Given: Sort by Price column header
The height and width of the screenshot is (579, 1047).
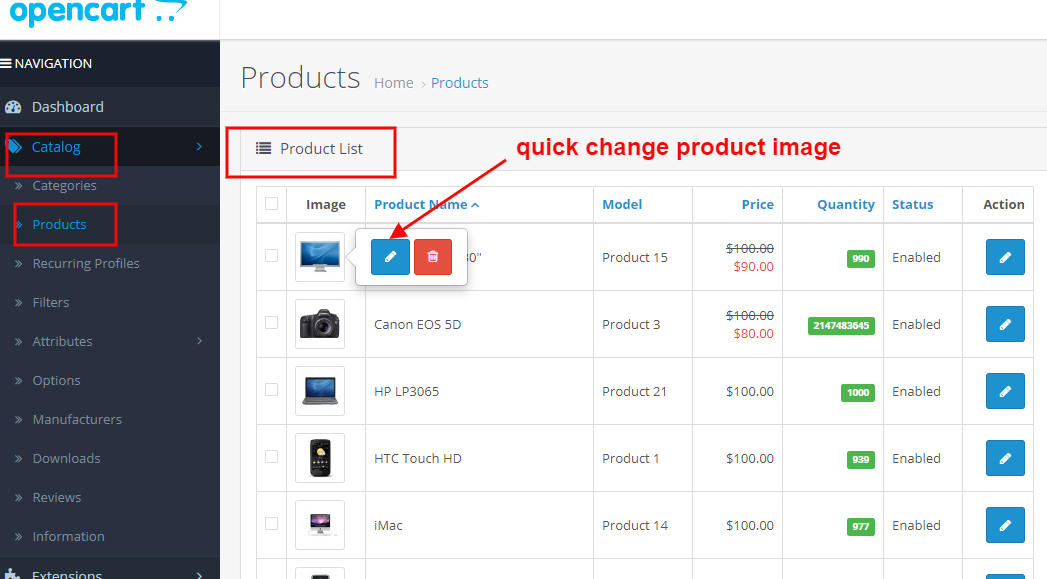Looking at the screenshot, I should point(757,204).
